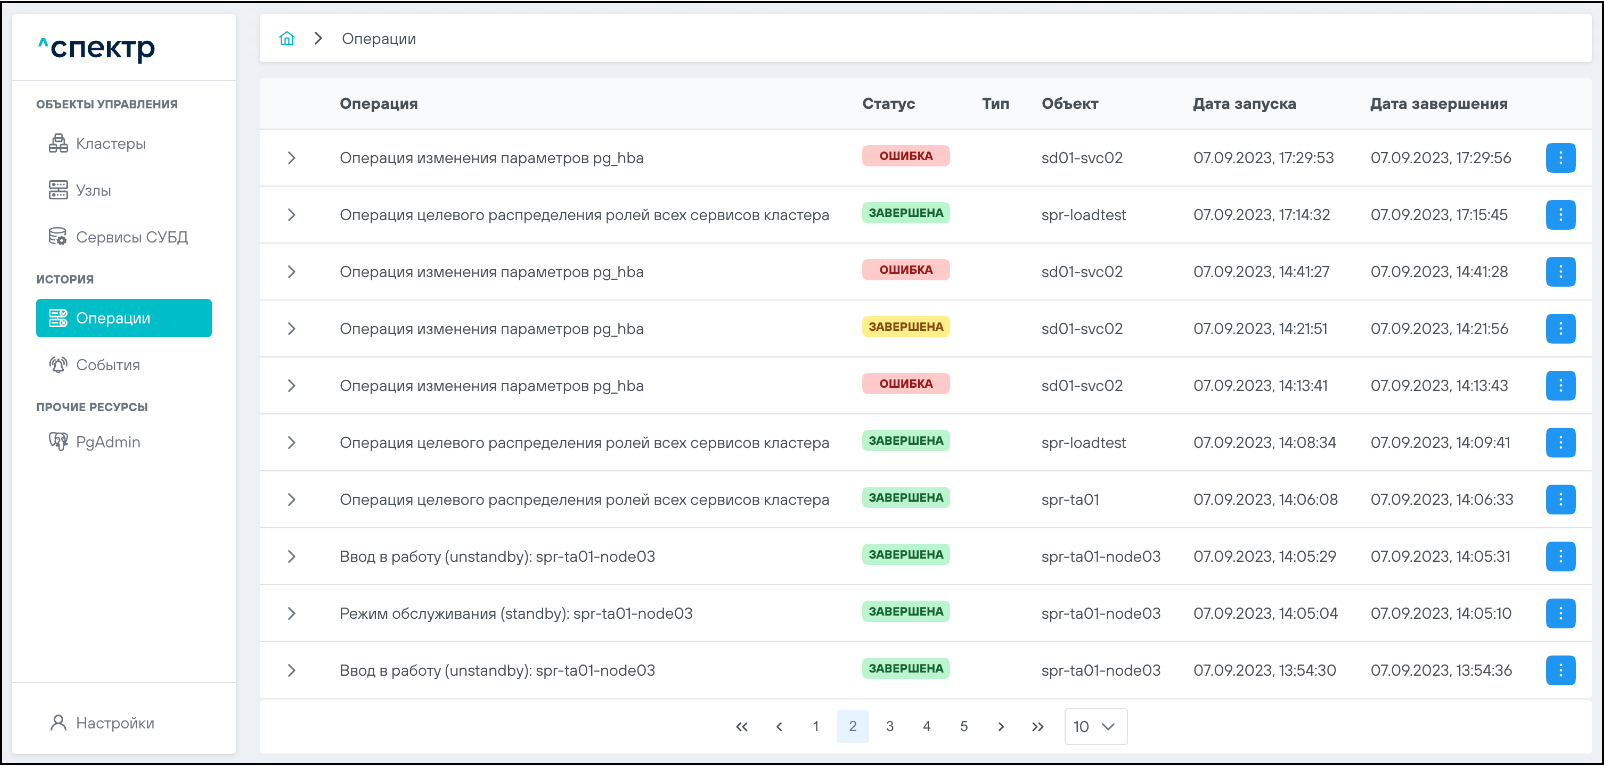Click the Спектр logo
1604x766 pixels.
[x=97, y=47]
